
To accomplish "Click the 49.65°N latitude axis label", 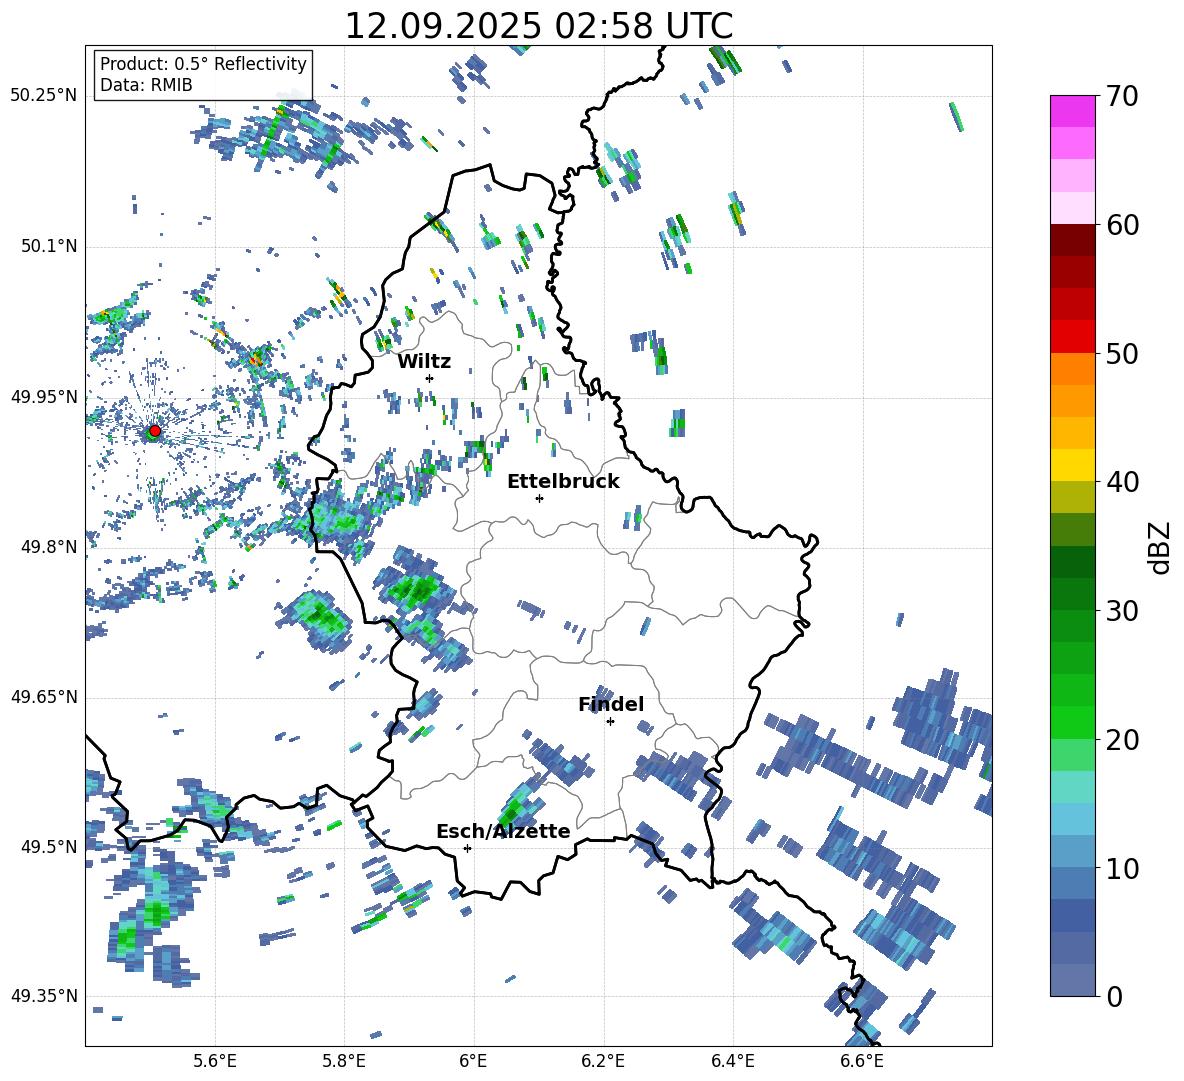I will click(x=44, y=696).
